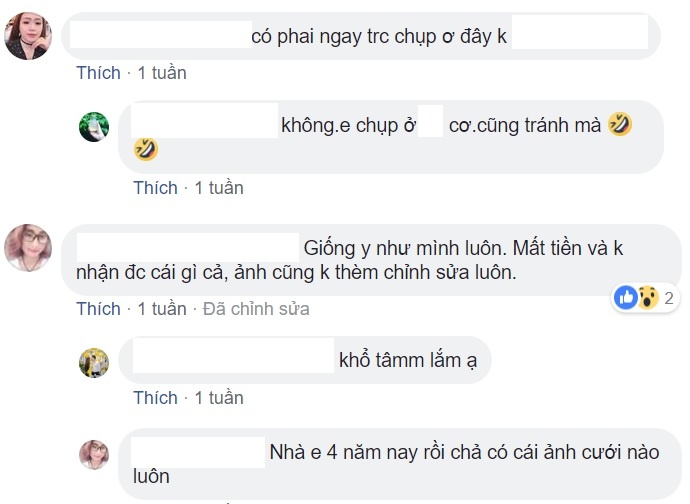Image resolution: width=690 pixels, height=504 pixels.
Task: Open the 'Đã chỉnh sửa' edit history
Action: (256, 309)
